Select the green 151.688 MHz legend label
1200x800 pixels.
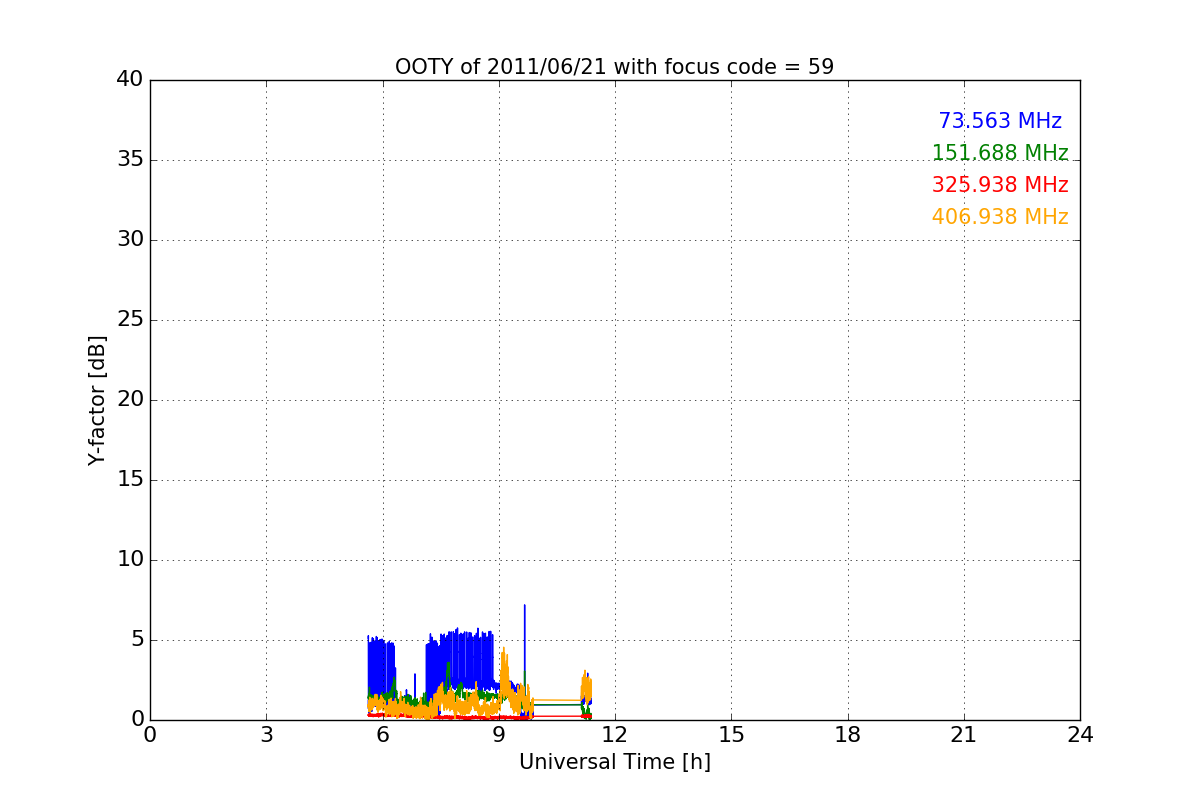click(x=1000, y=153)
